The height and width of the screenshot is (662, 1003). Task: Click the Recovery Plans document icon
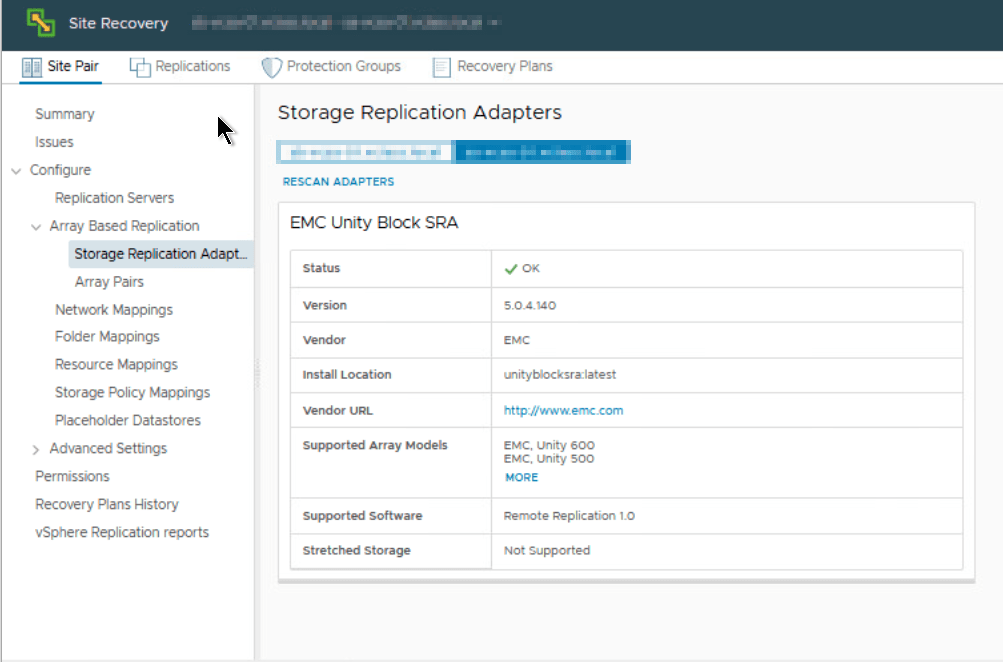441,67
